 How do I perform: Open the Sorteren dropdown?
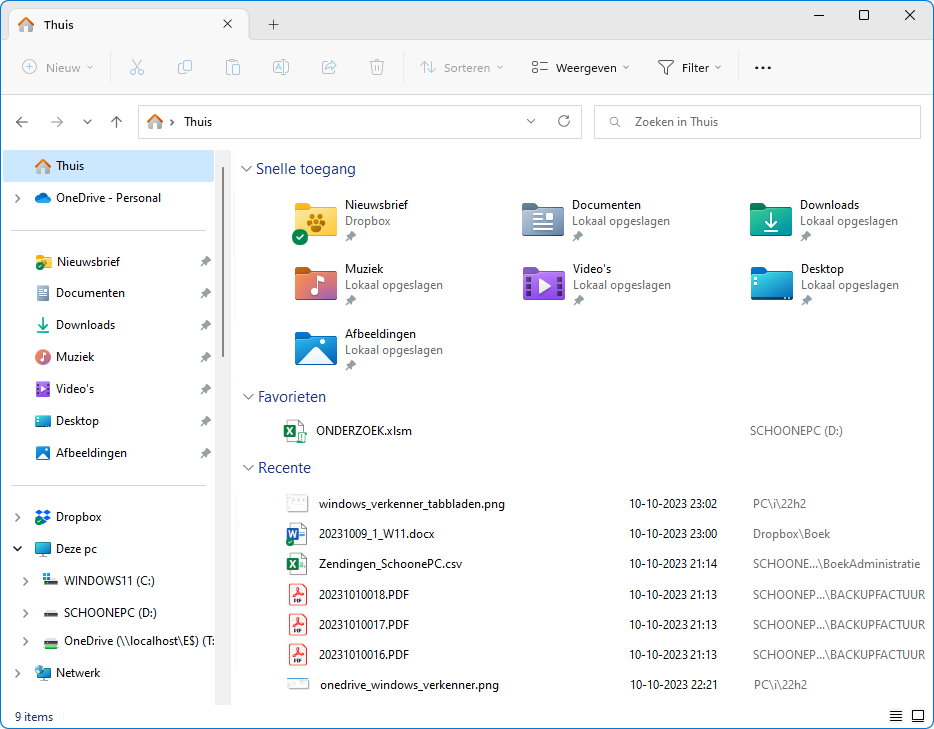point(462,67)
